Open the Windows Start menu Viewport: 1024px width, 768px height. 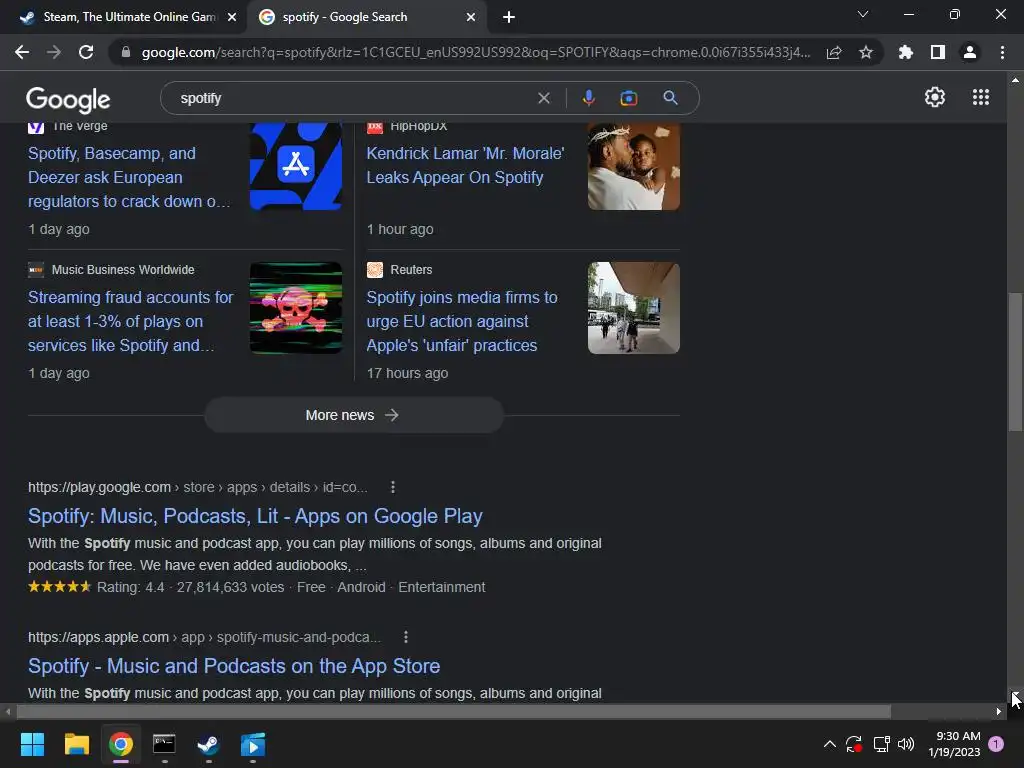pyautogui.click(x=32, y=744)
